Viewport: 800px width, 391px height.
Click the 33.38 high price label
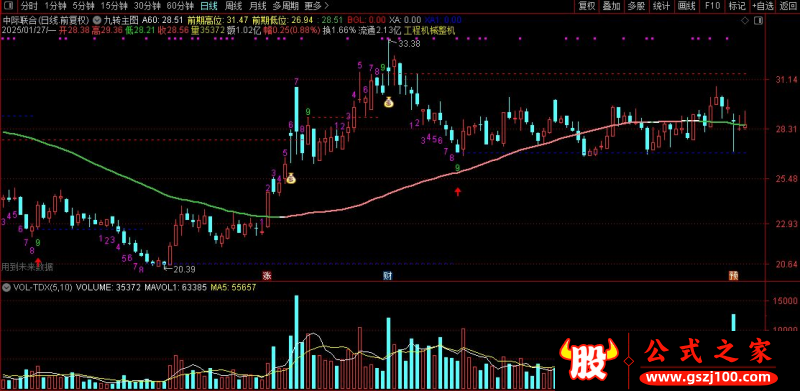point(410,44)
